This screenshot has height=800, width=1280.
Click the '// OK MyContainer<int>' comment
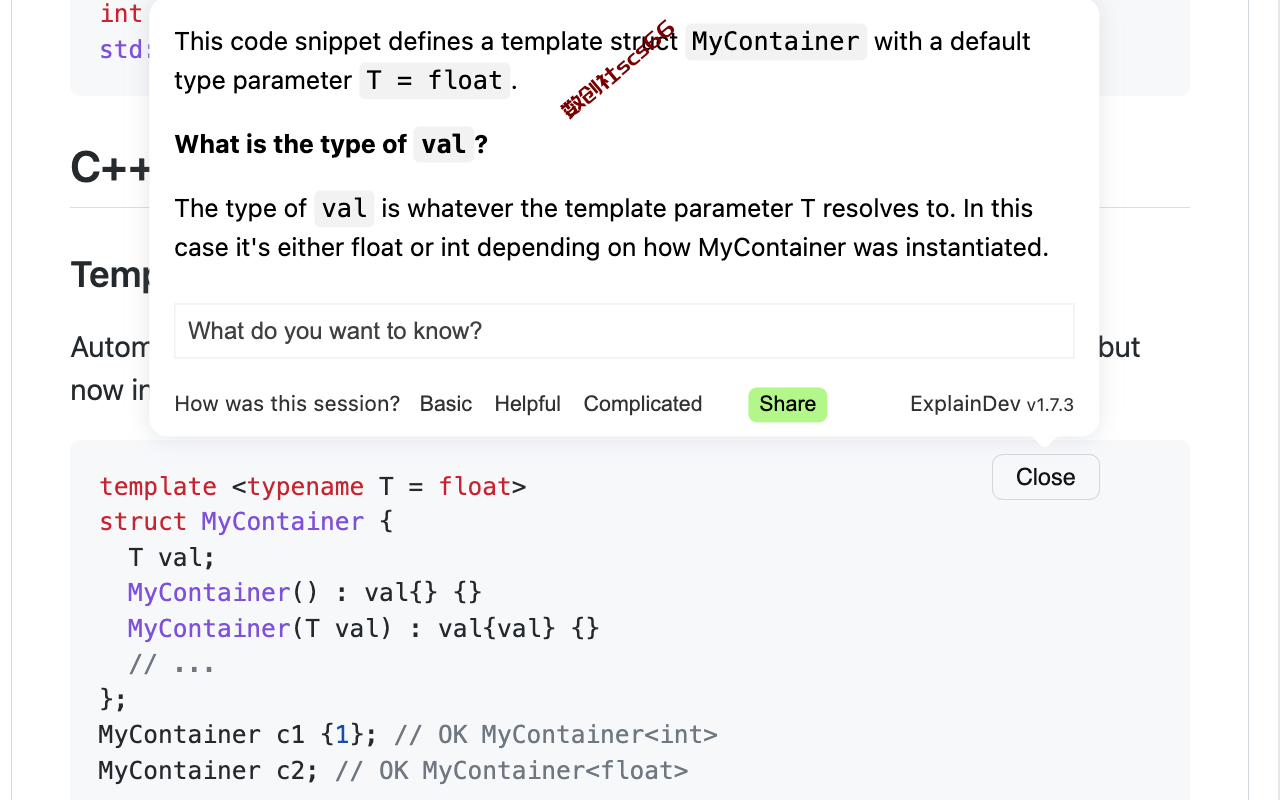point(556,735)
